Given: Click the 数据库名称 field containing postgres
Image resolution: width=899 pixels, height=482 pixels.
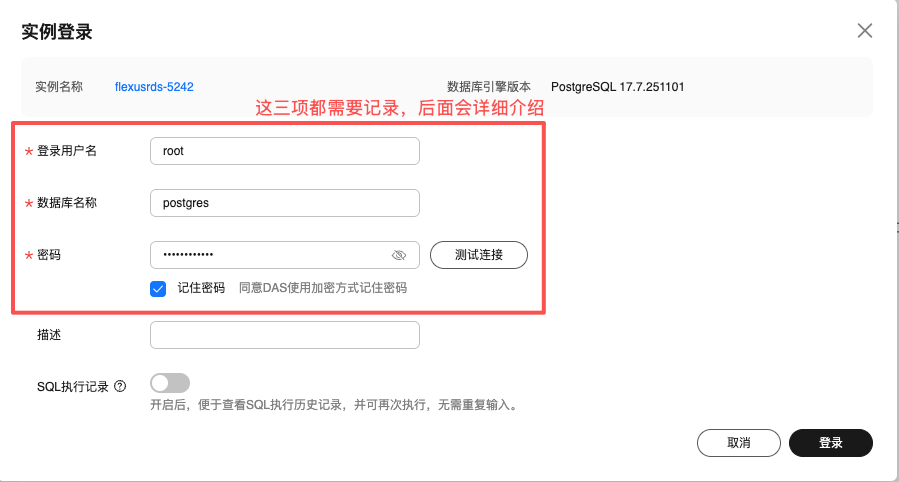Looking at the screenshot, I should [x=284, y=203].
